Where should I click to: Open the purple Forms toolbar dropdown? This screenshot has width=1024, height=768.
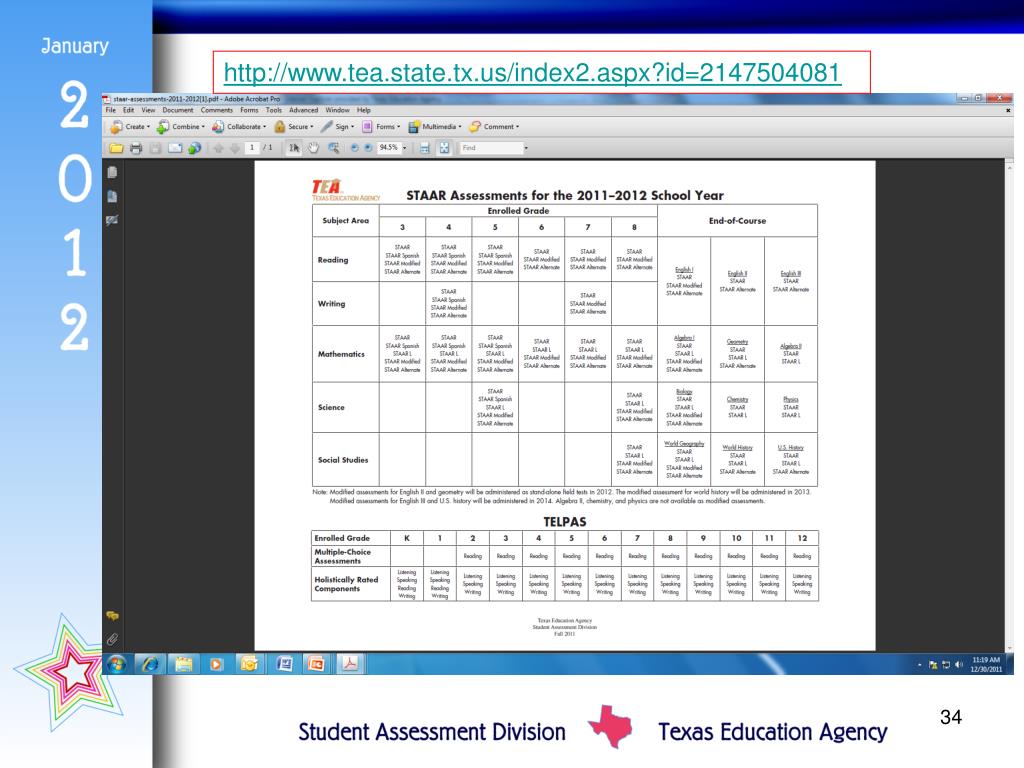(x=381, y=127)
